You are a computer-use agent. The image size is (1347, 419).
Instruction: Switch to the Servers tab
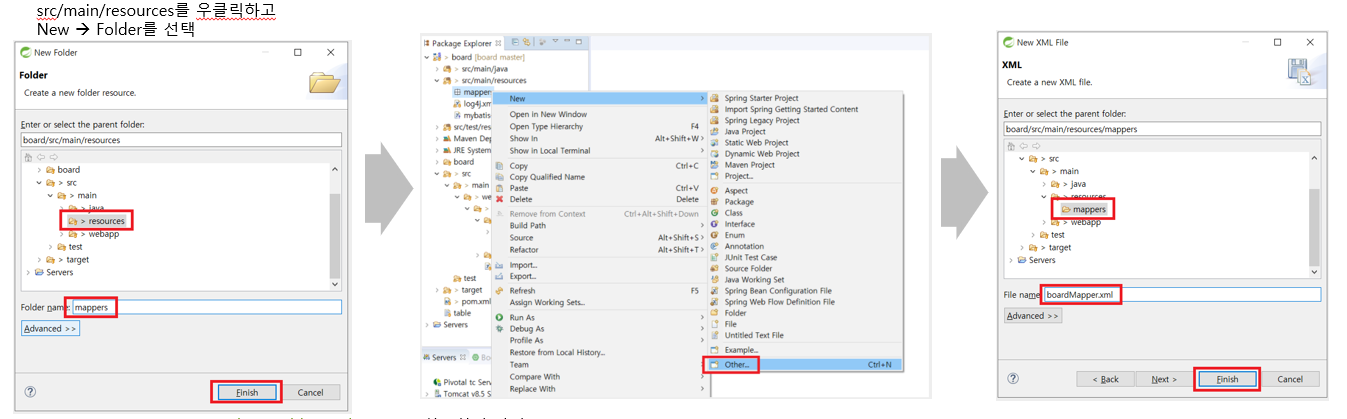443,357
